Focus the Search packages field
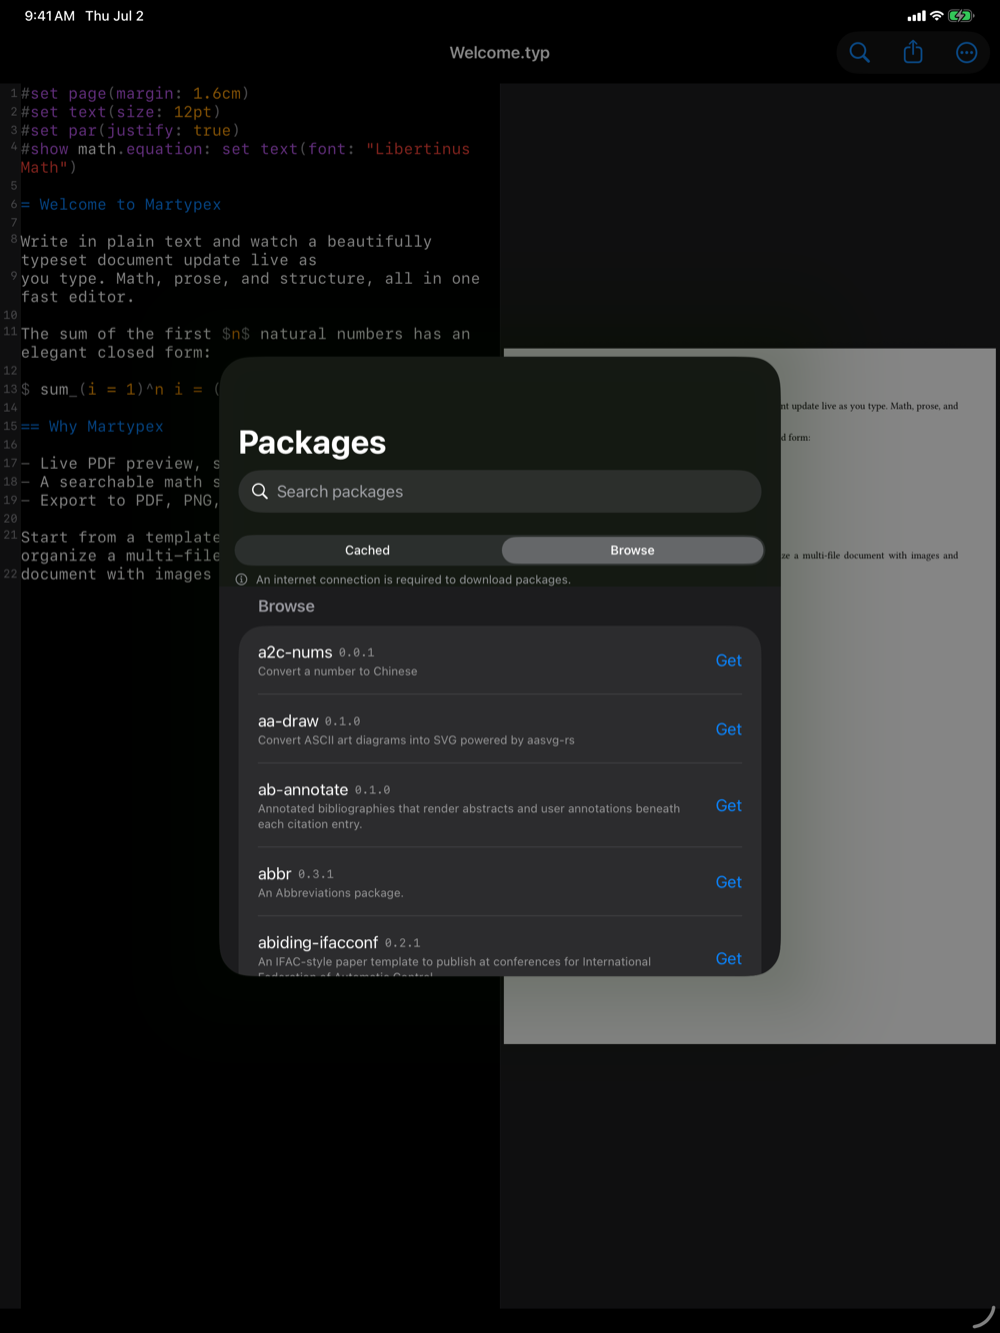 [500, 491]
